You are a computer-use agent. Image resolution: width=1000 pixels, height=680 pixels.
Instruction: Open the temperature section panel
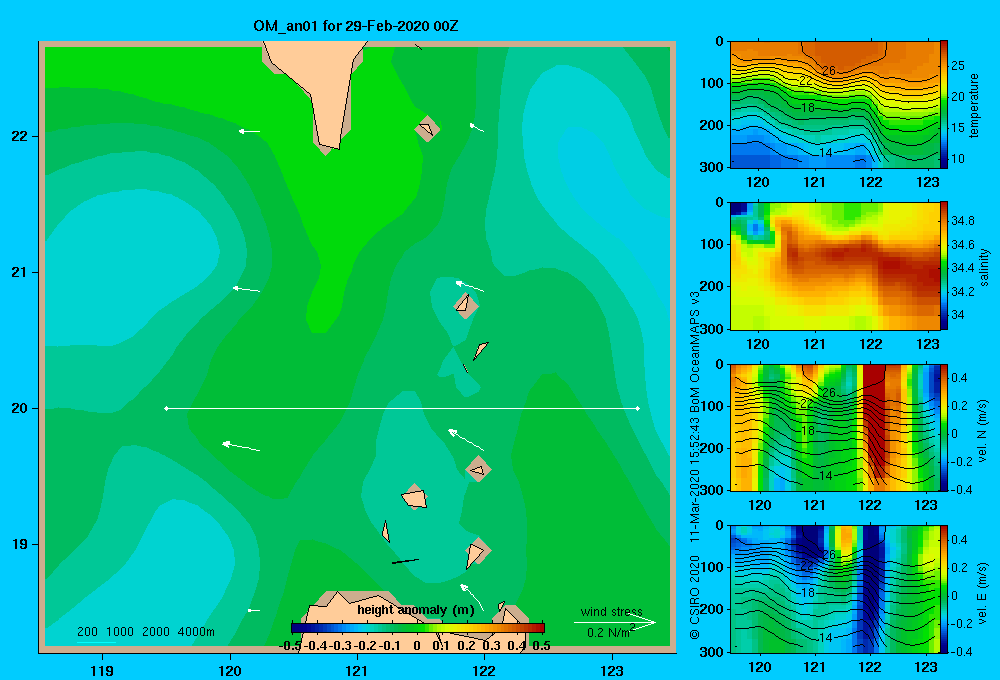click(835, 104)
